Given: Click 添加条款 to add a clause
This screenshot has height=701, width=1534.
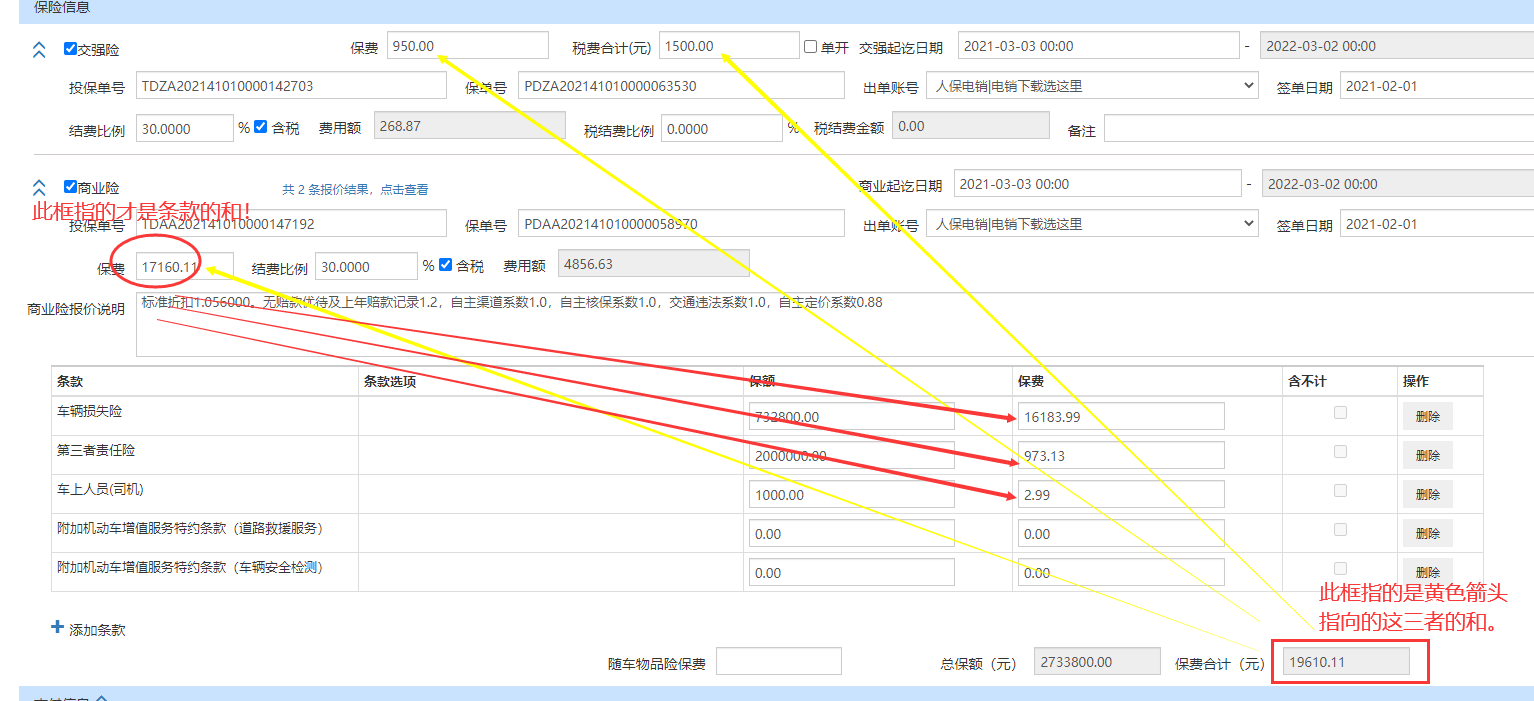Looking at the screenshot, I should point(97,630).
